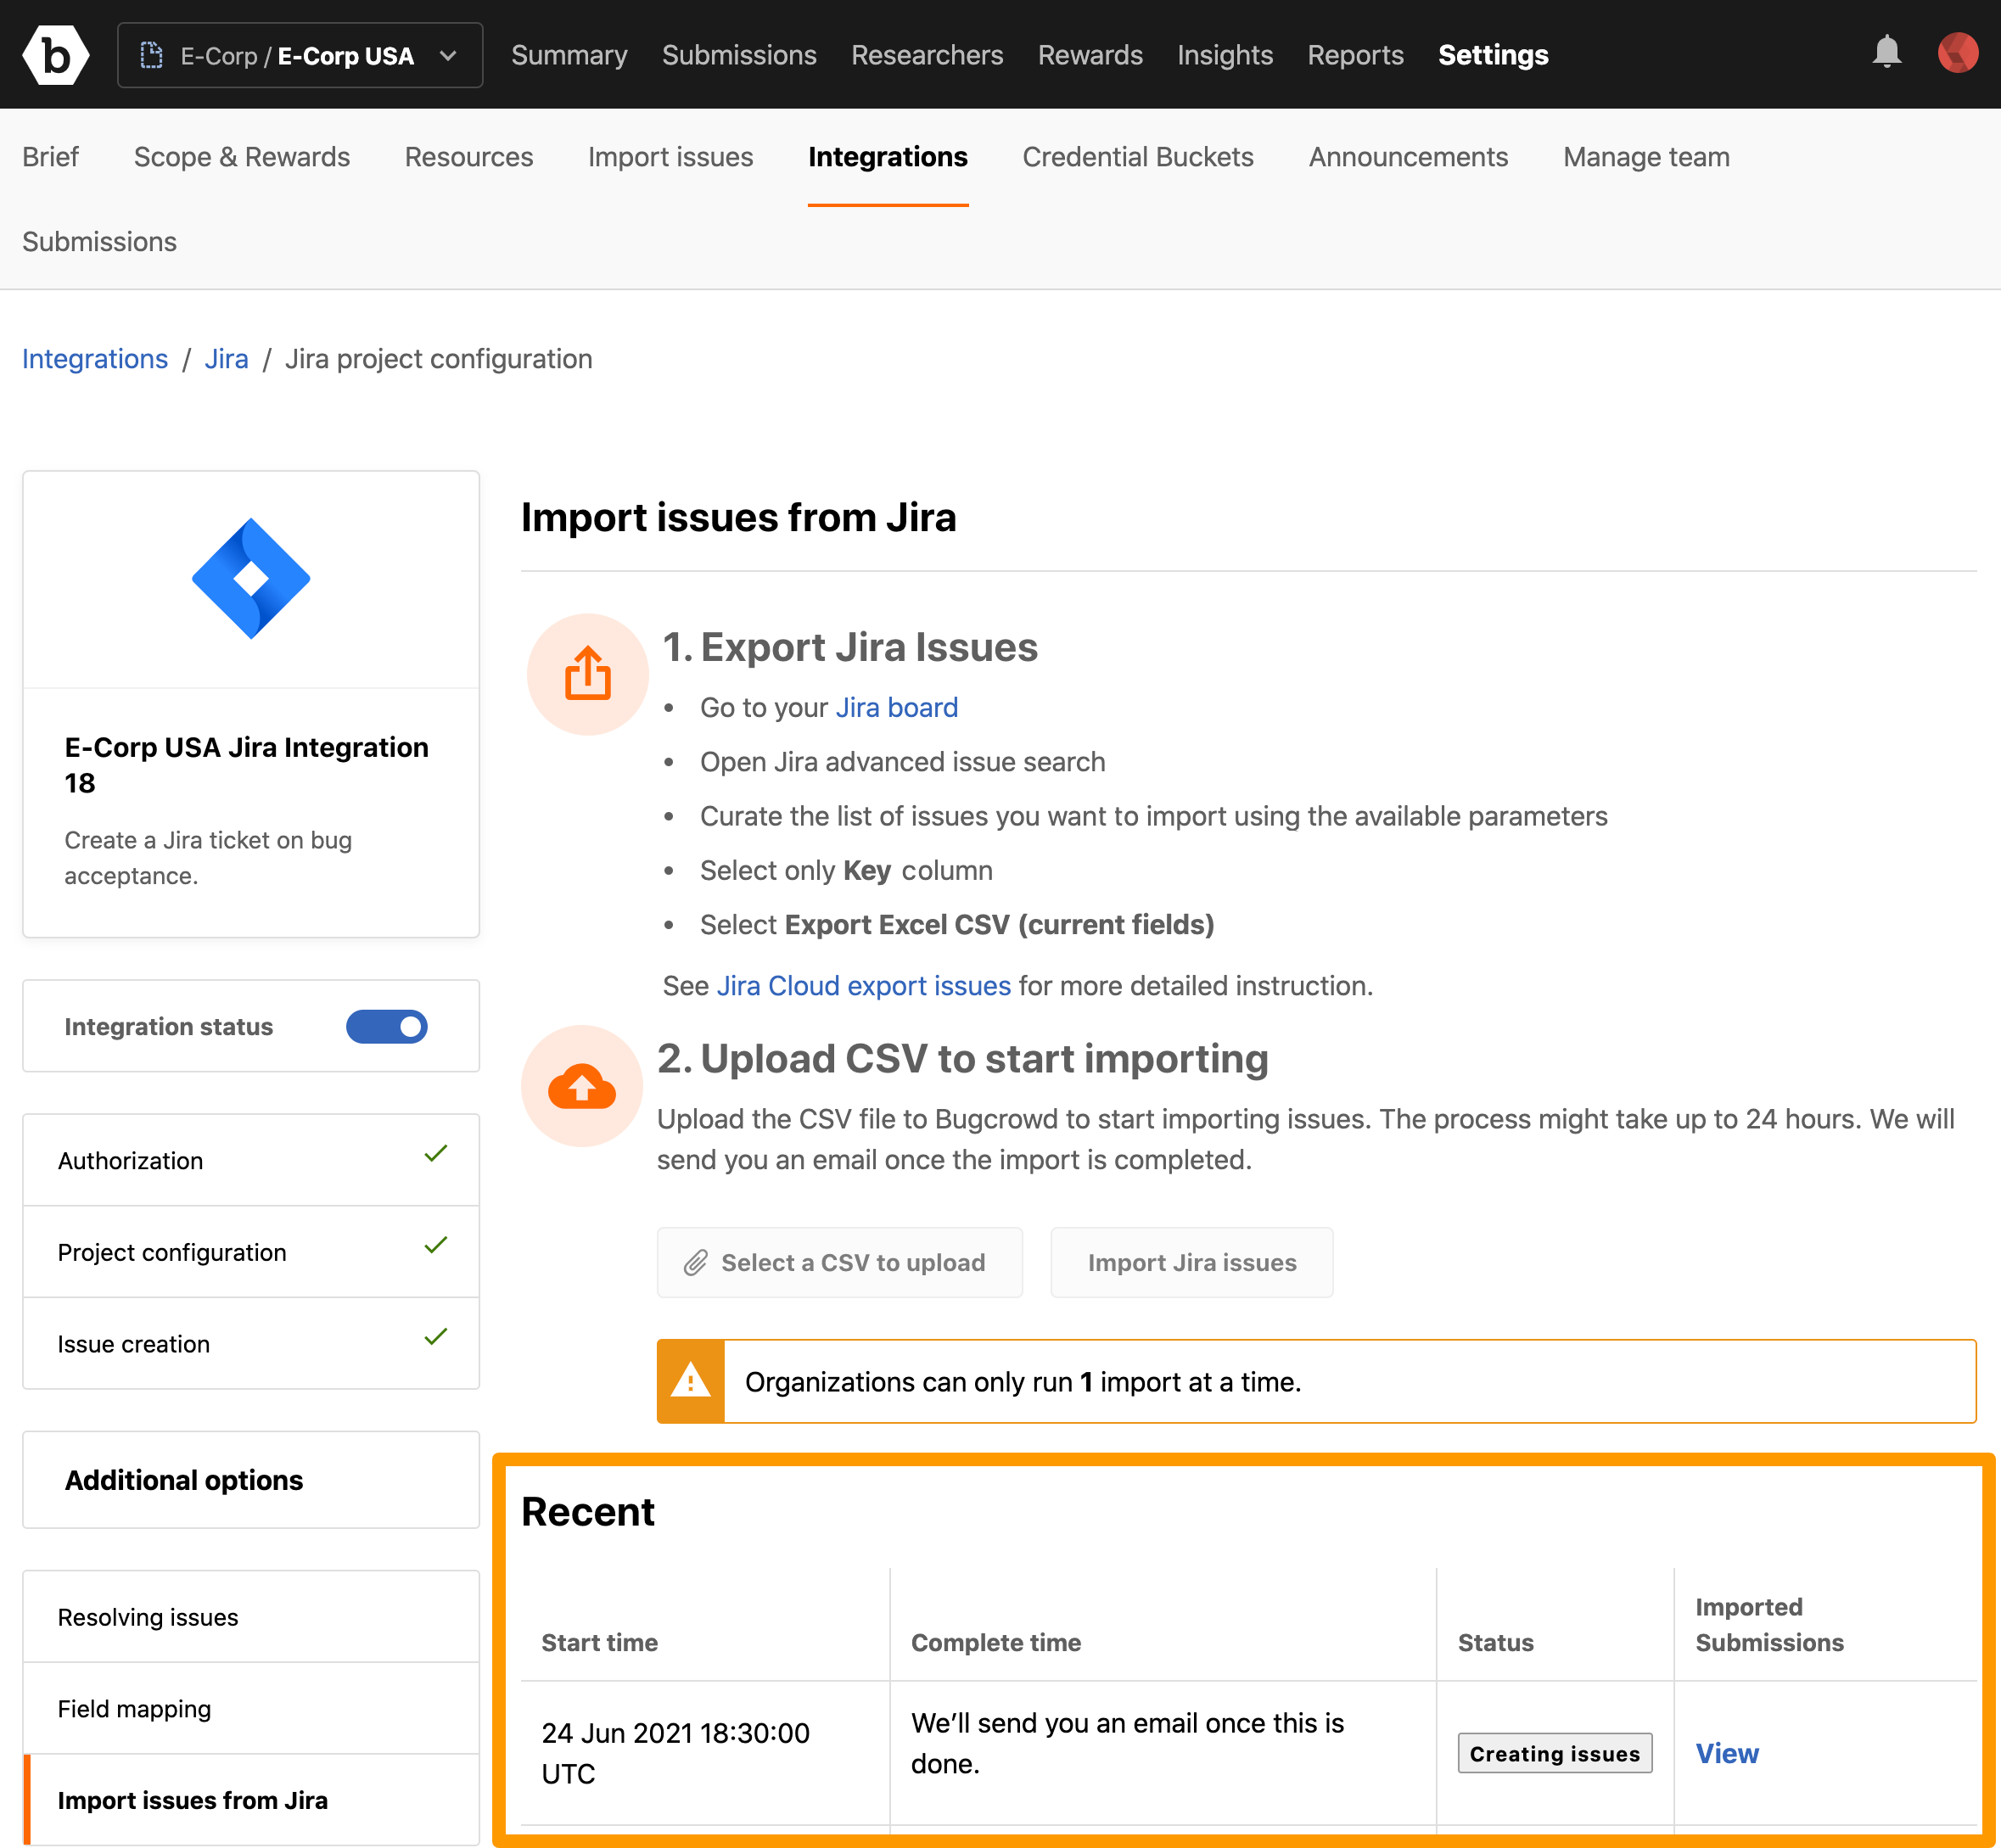Click the Project configuration checkmark icon
This screenshot has height=1848, width=2001.
(x=436, y=1246)
